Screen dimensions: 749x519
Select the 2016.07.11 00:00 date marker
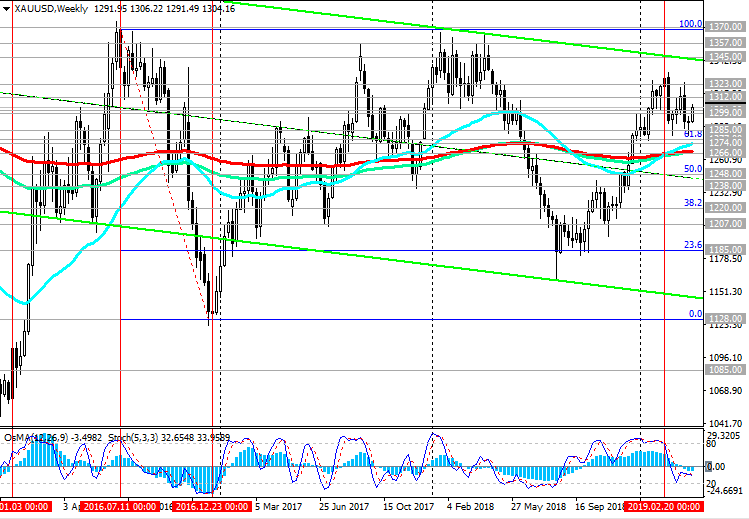tap(119, 507)
